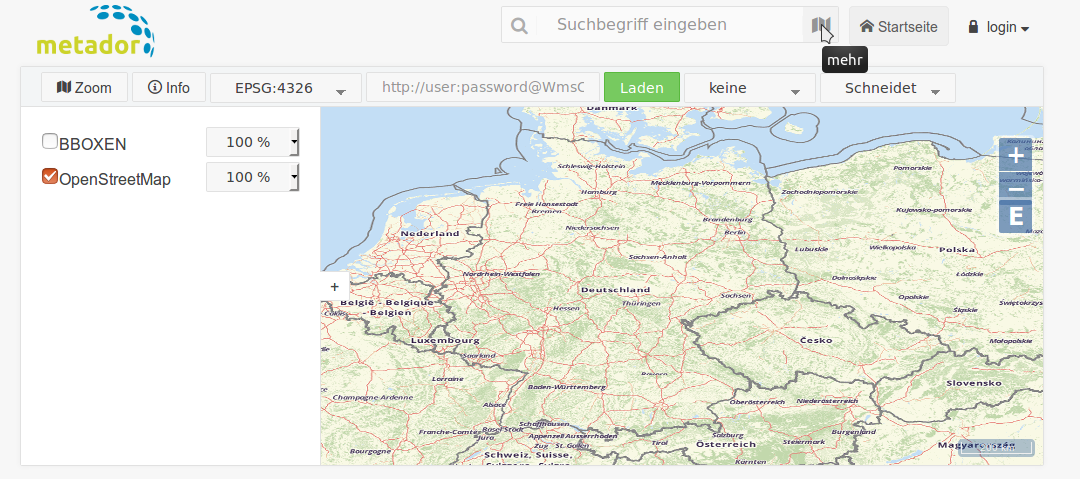This screenshot has height=479, width=1080.
Task: Activate the Info tool button
Action: point(169,88)
